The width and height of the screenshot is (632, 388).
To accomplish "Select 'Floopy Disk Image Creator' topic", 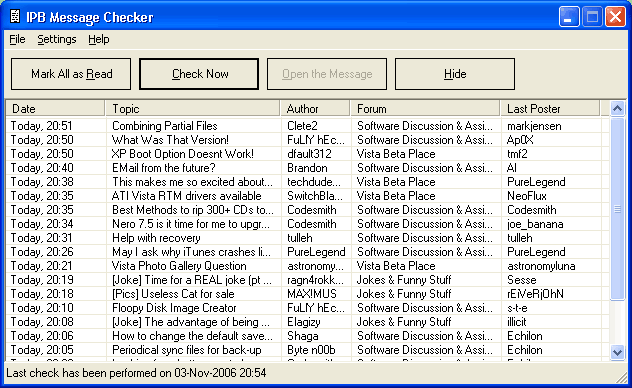I will 174,308.
